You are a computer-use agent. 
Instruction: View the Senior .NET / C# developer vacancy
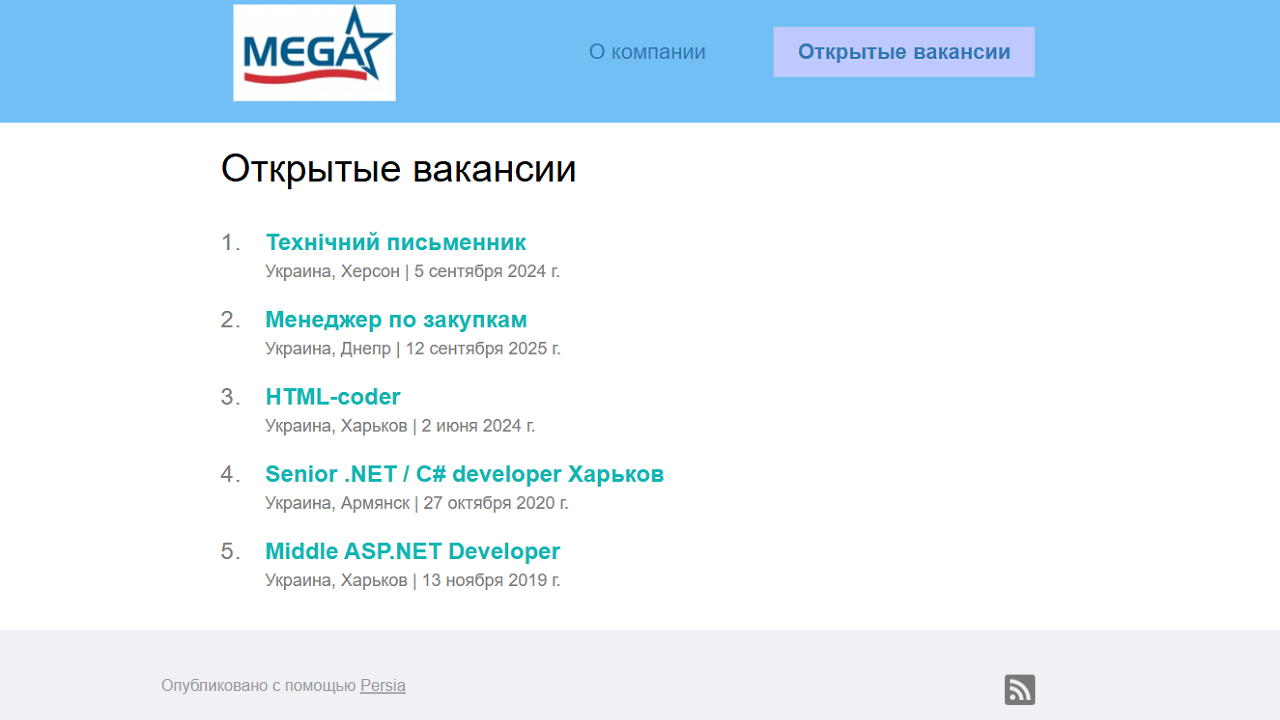[464, 474]
